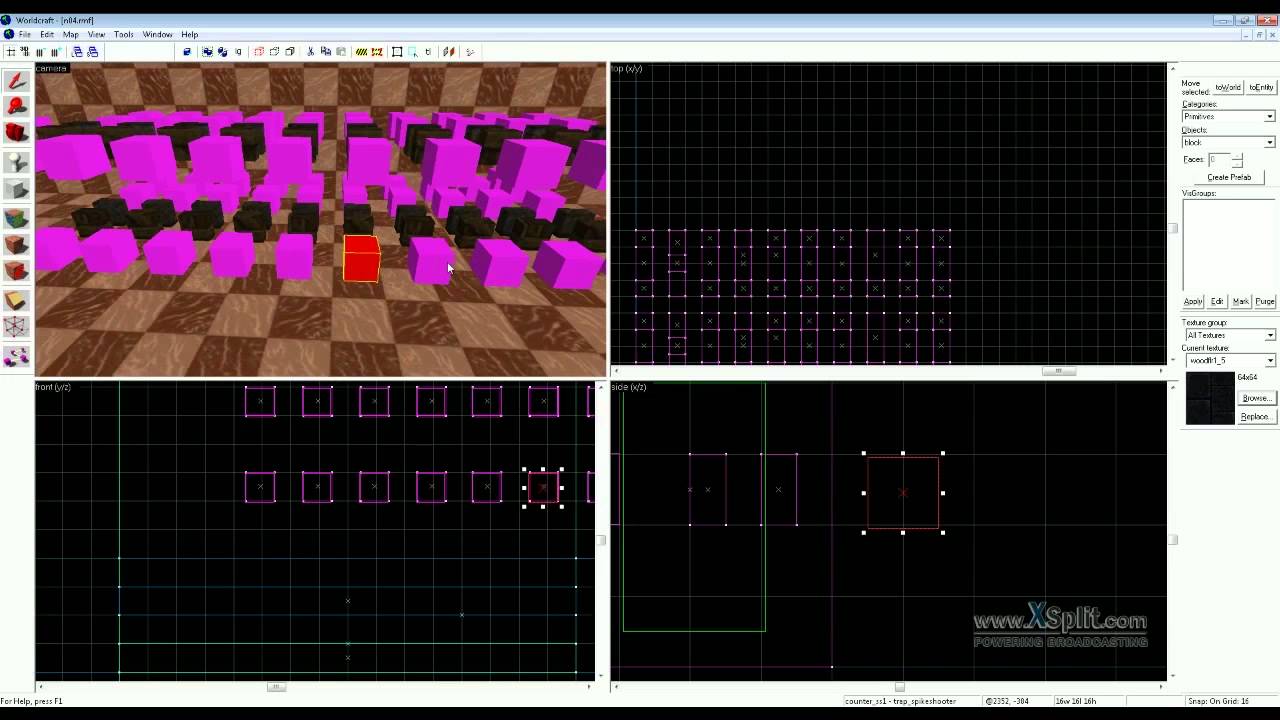This screenshot has height=720, width=1280.
Task: Click the Smaller Grid toolbar icon
Action: point(40,52)
